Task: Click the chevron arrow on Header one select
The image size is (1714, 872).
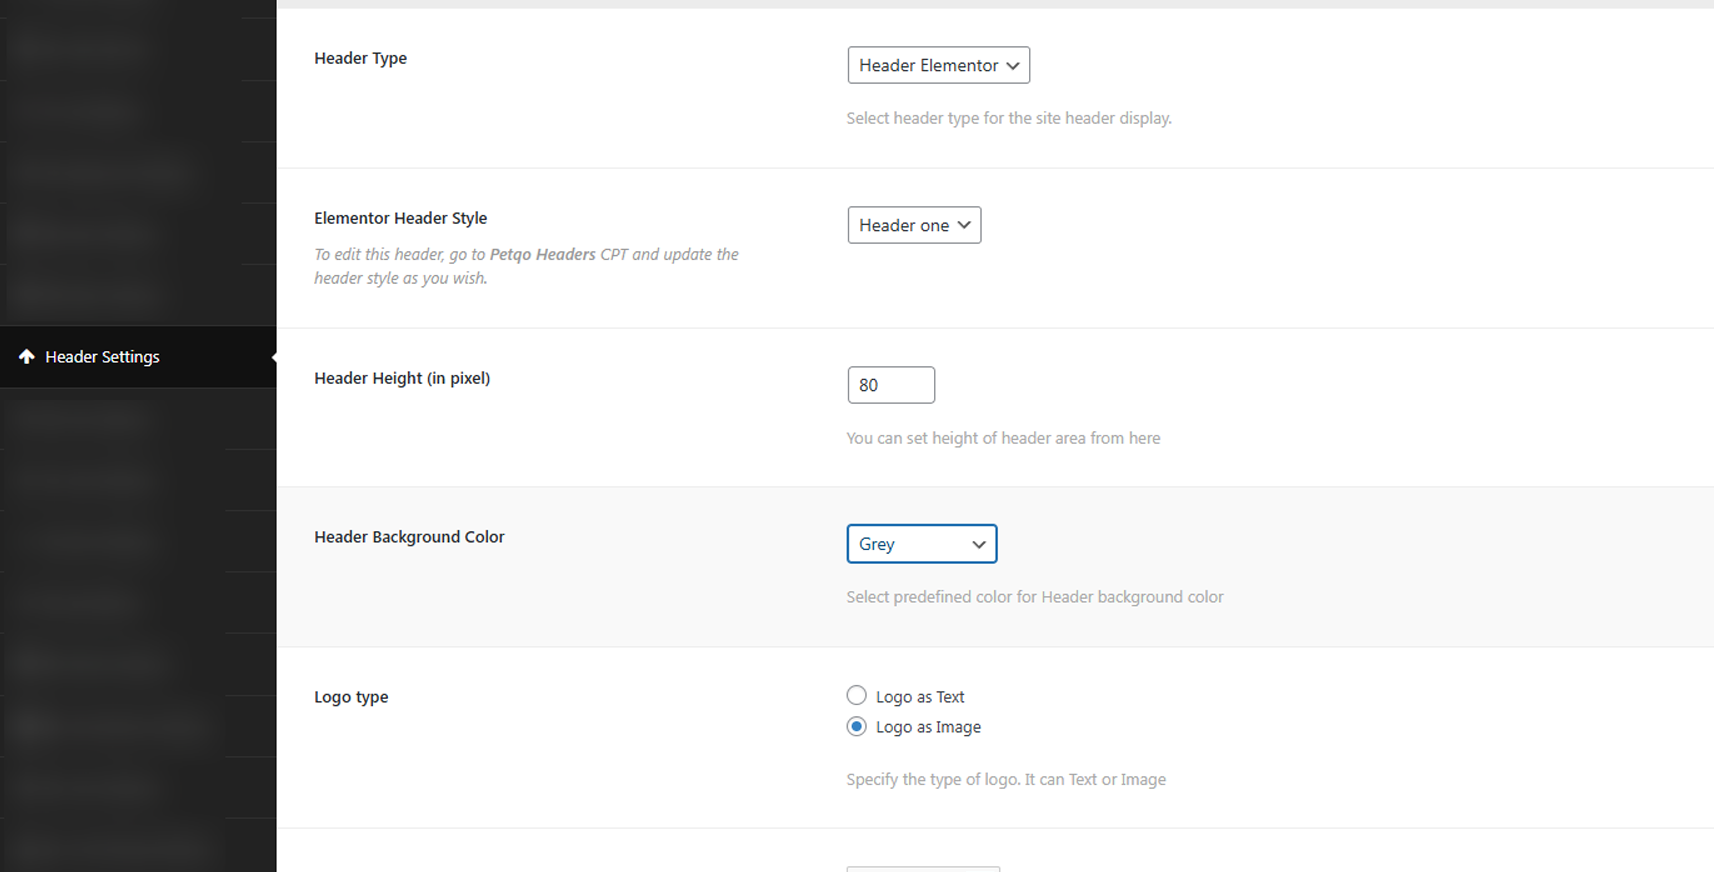Action: (964, 226)
